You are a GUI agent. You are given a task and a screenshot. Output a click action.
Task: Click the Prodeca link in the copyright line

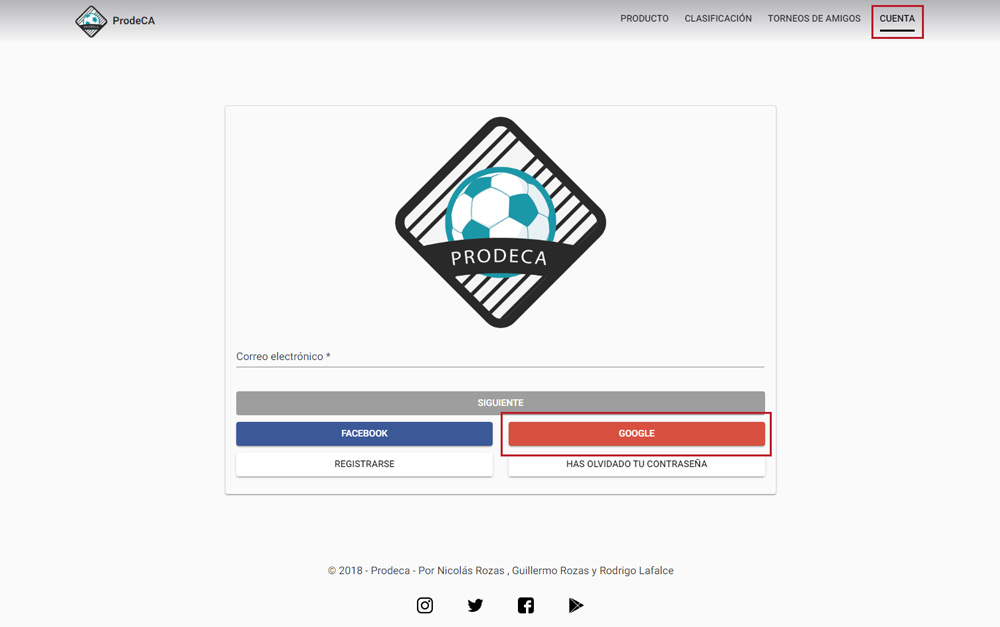coord(390,571)
